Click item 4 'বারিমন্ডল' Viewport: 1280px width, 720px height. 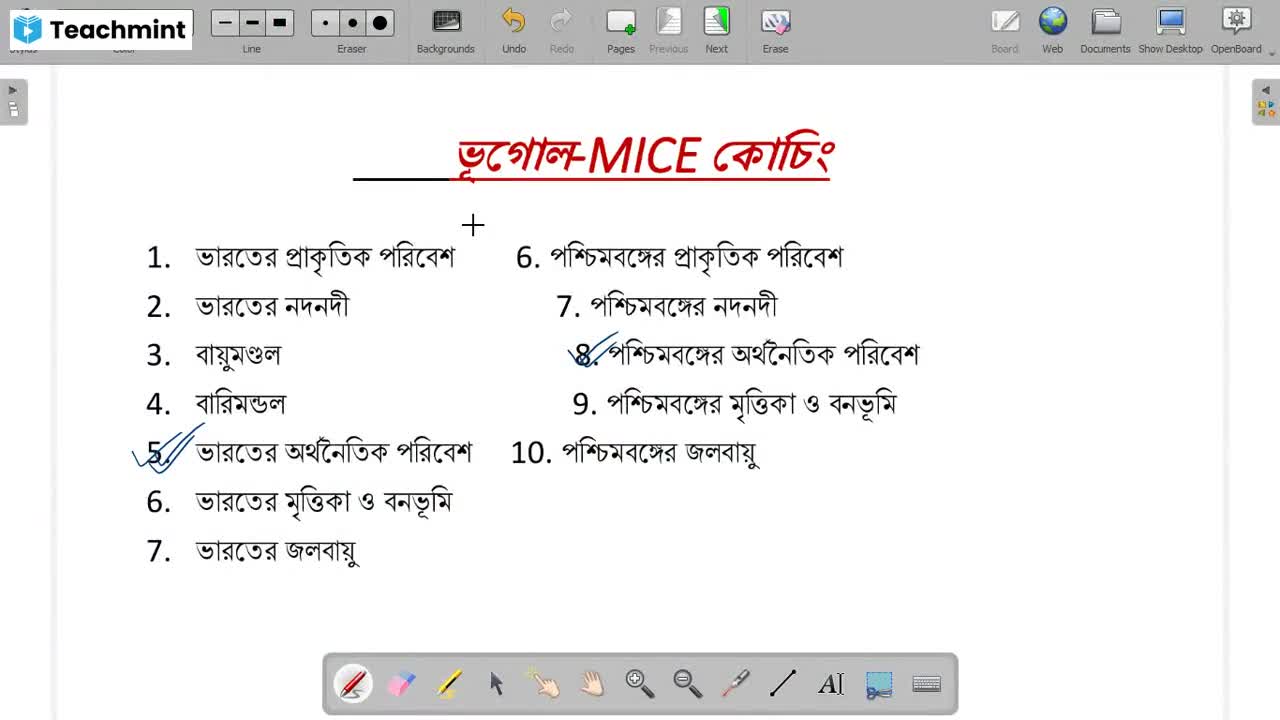(x=241, y=404)
